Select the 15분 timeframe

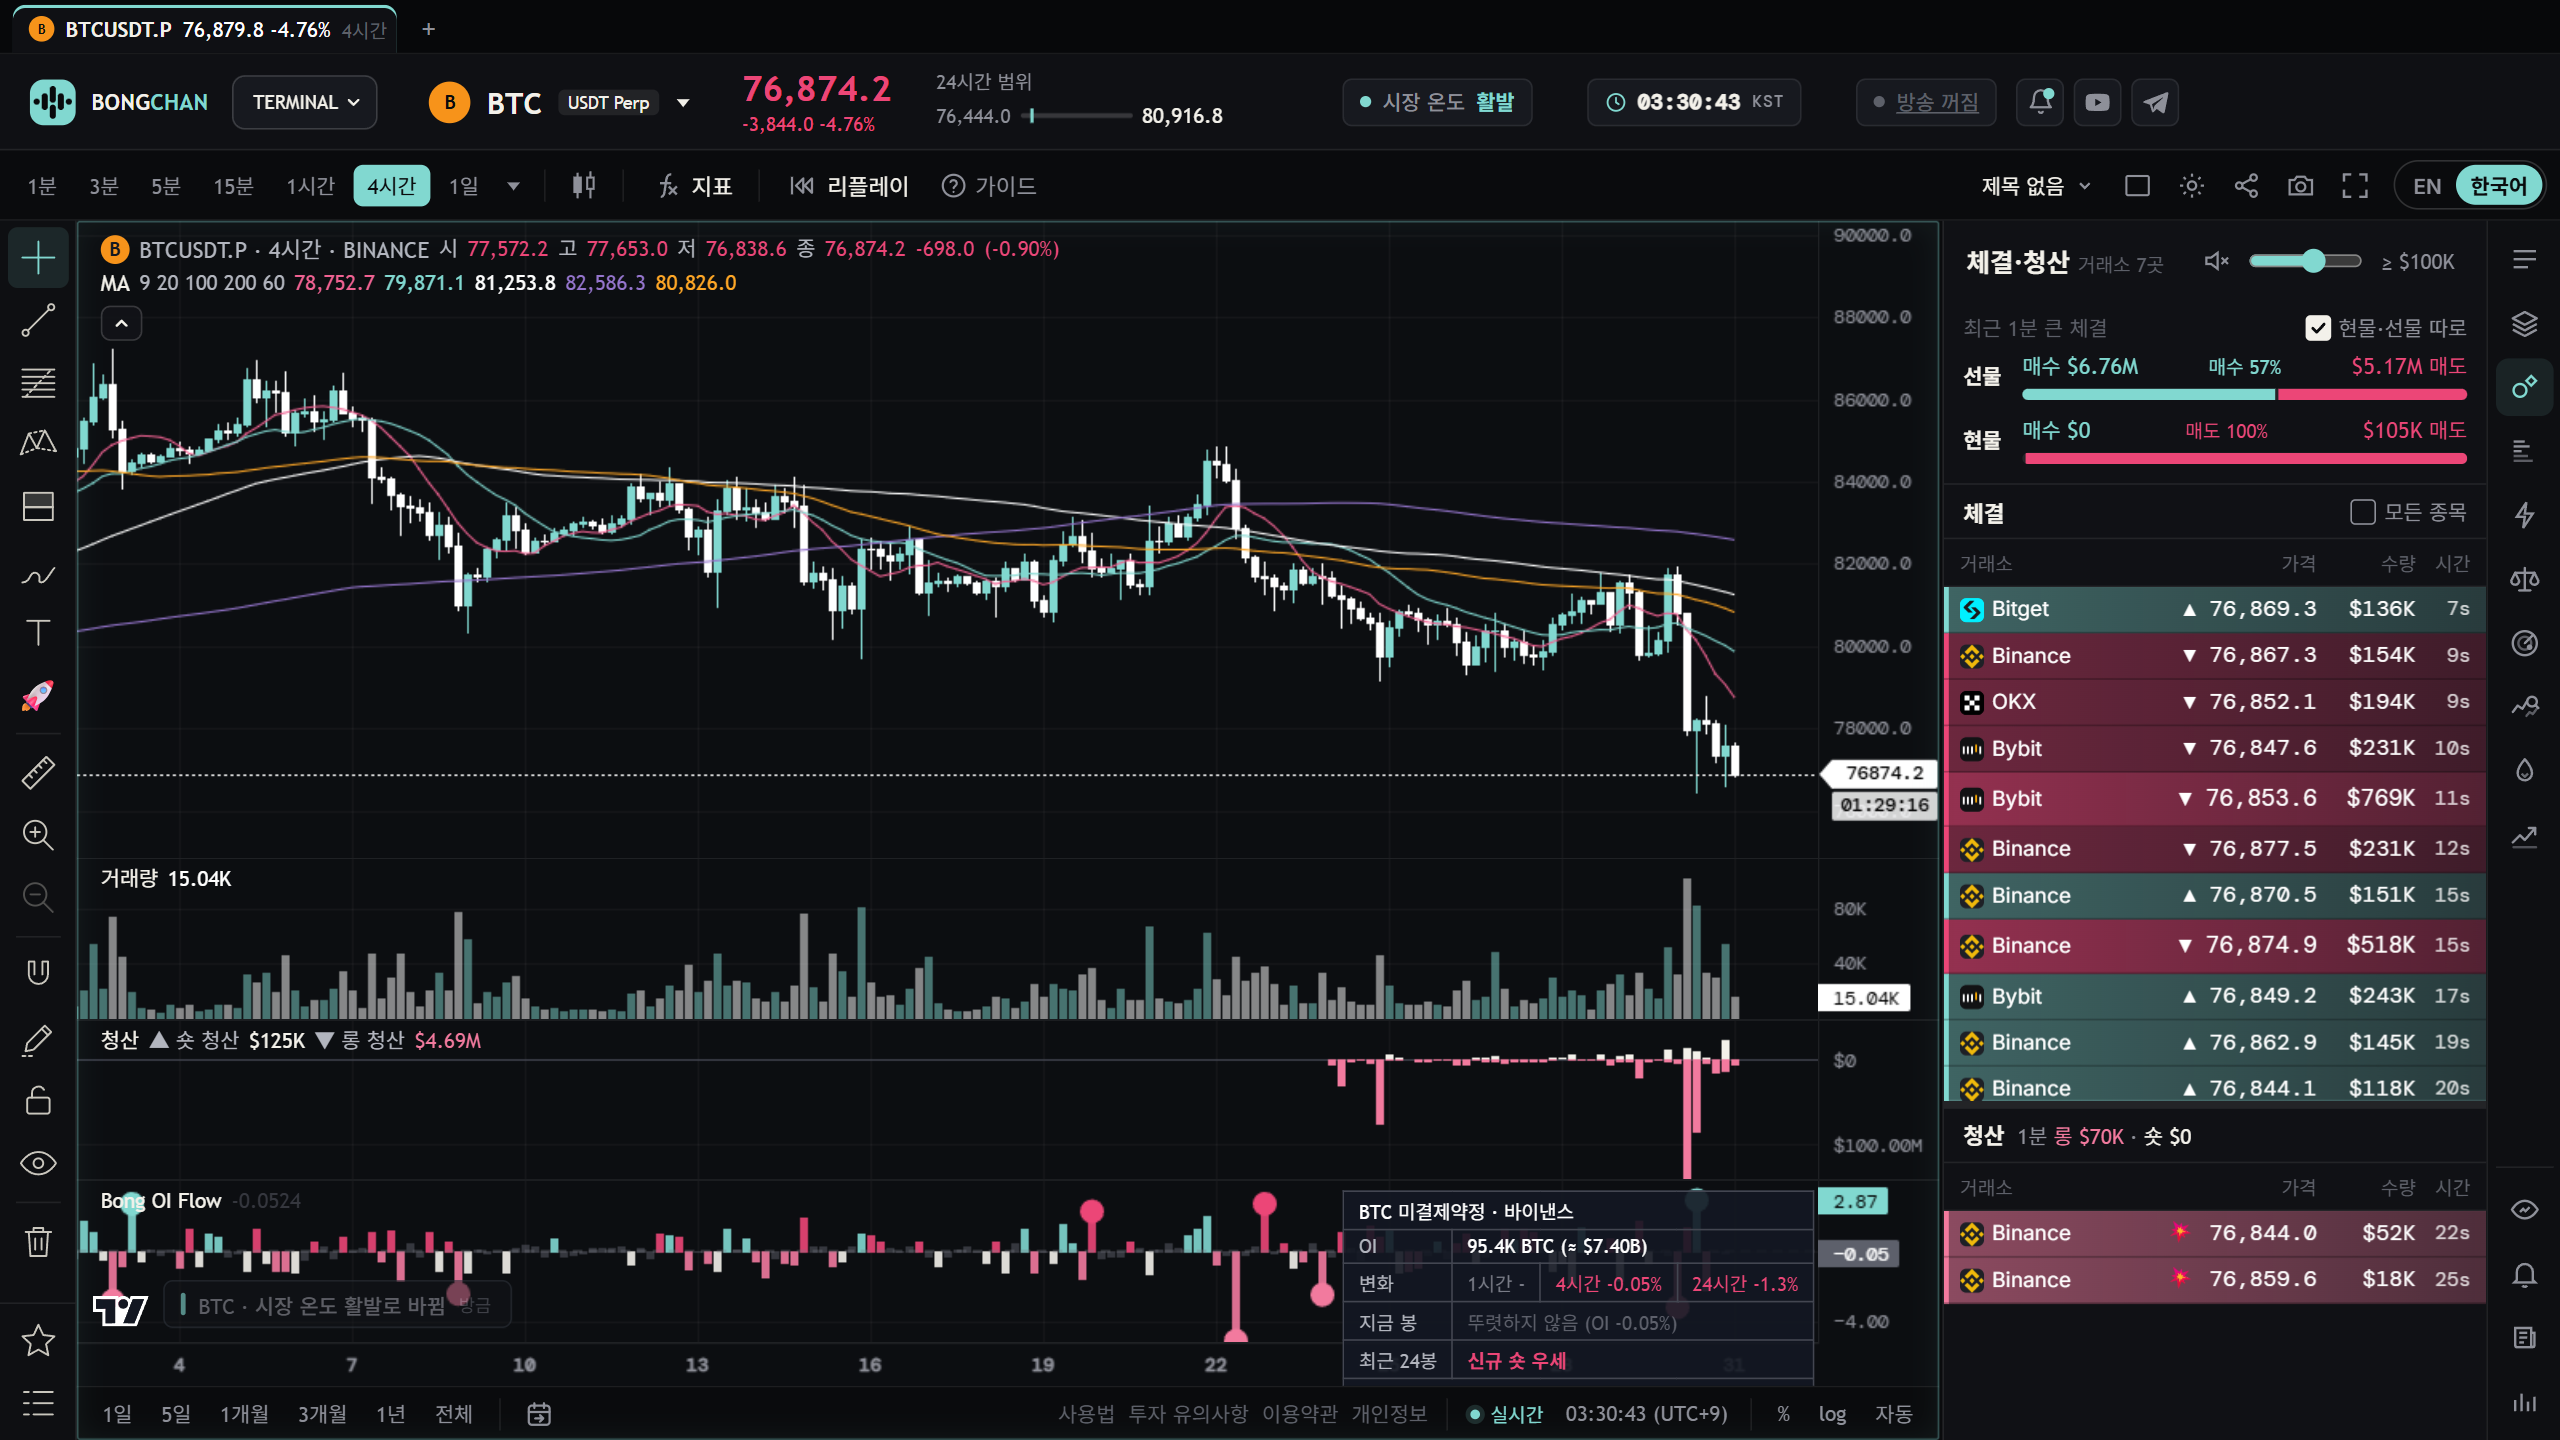coord(233,186)
